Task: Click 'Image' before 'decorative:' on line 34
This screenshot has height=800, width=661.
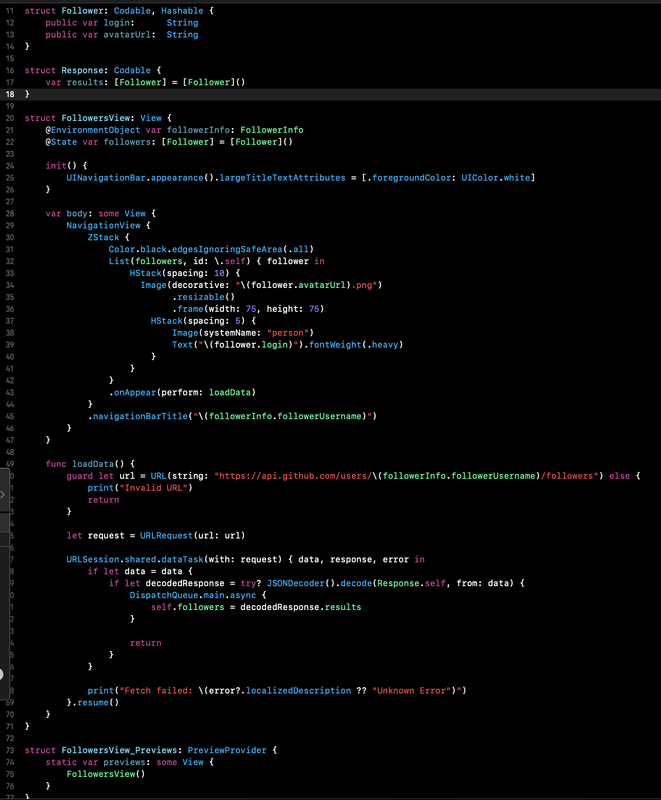Action: click(154, 285)
